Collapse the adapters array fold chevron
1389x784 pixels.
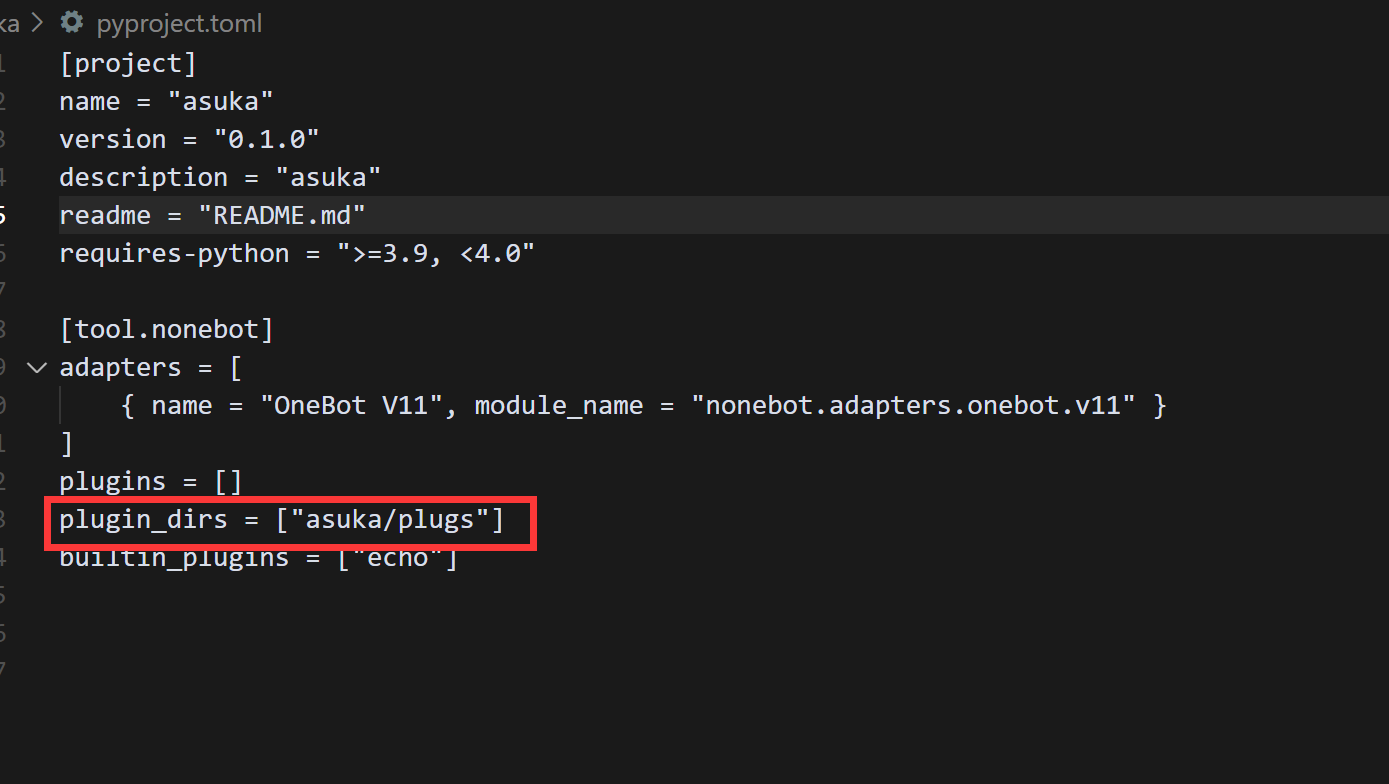point(37,367)
